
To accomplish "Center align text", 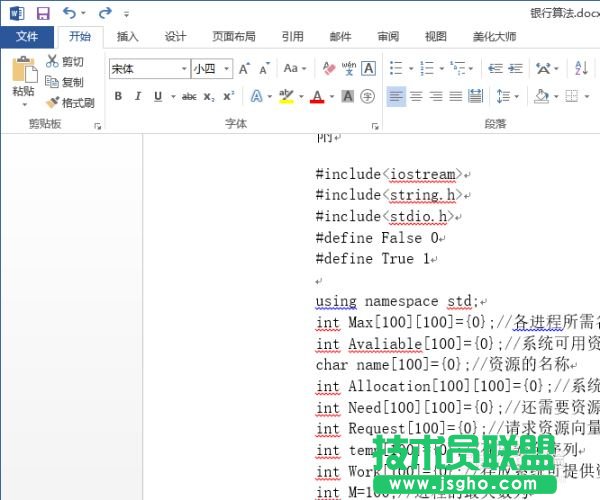I will (x=416, y=96).
